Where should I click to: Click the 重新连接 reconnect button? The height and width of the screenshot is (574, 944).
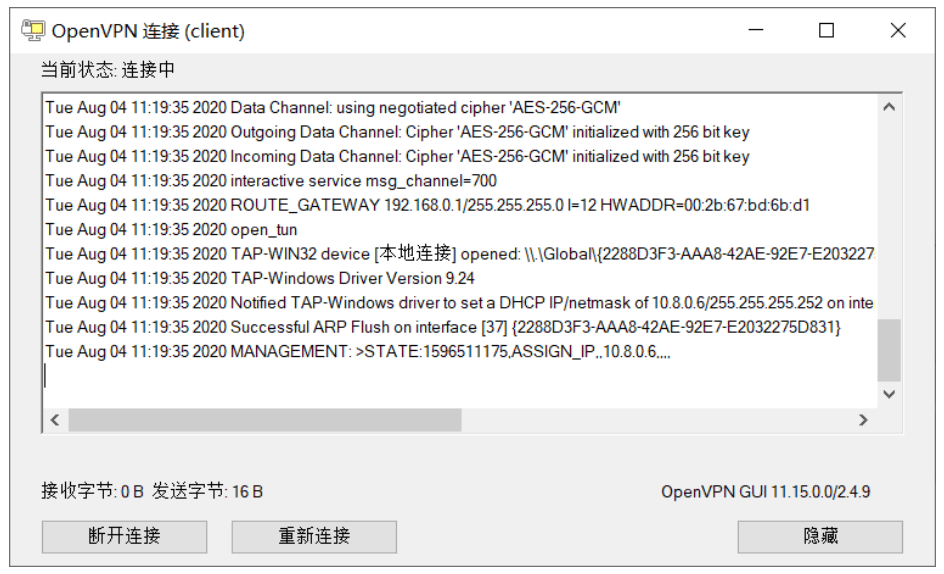(314, 536)
